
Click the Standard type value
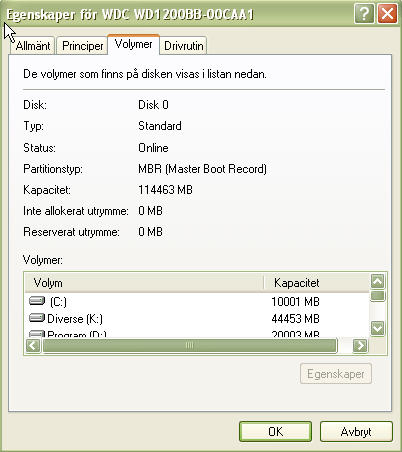tap(160, 126)
